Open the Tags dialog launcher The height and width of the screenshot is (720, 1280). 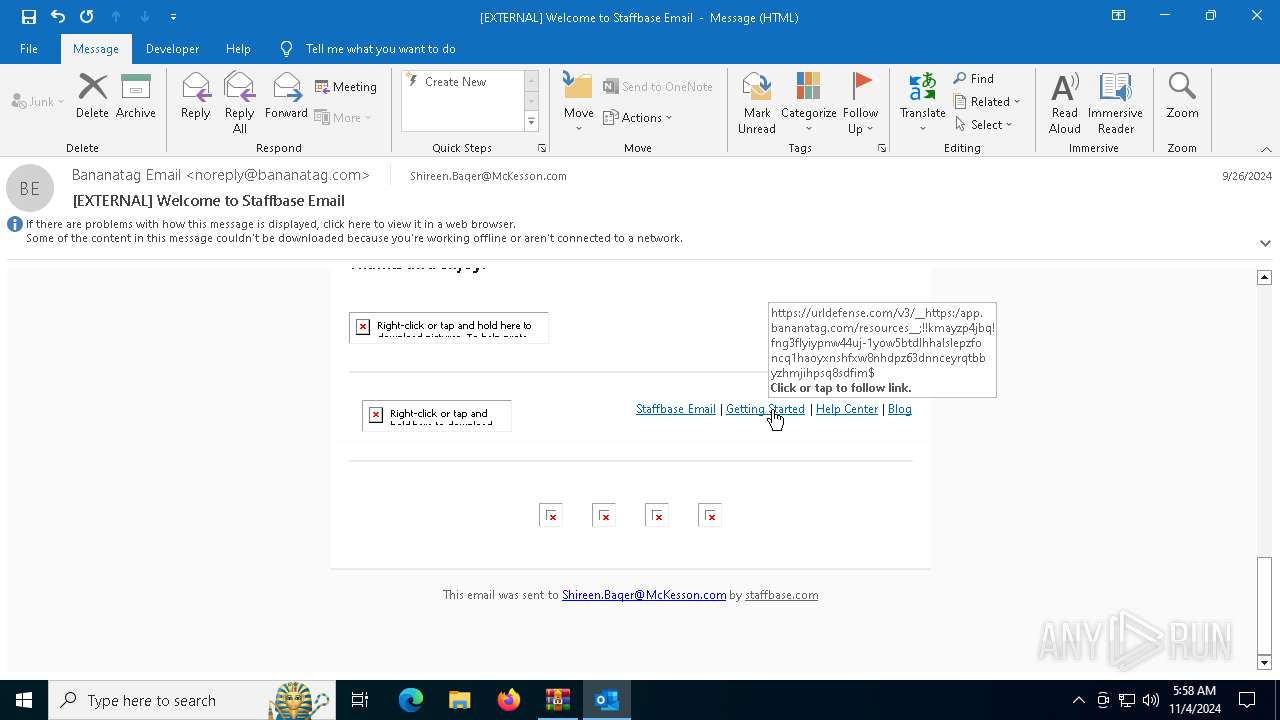[882, 148]
